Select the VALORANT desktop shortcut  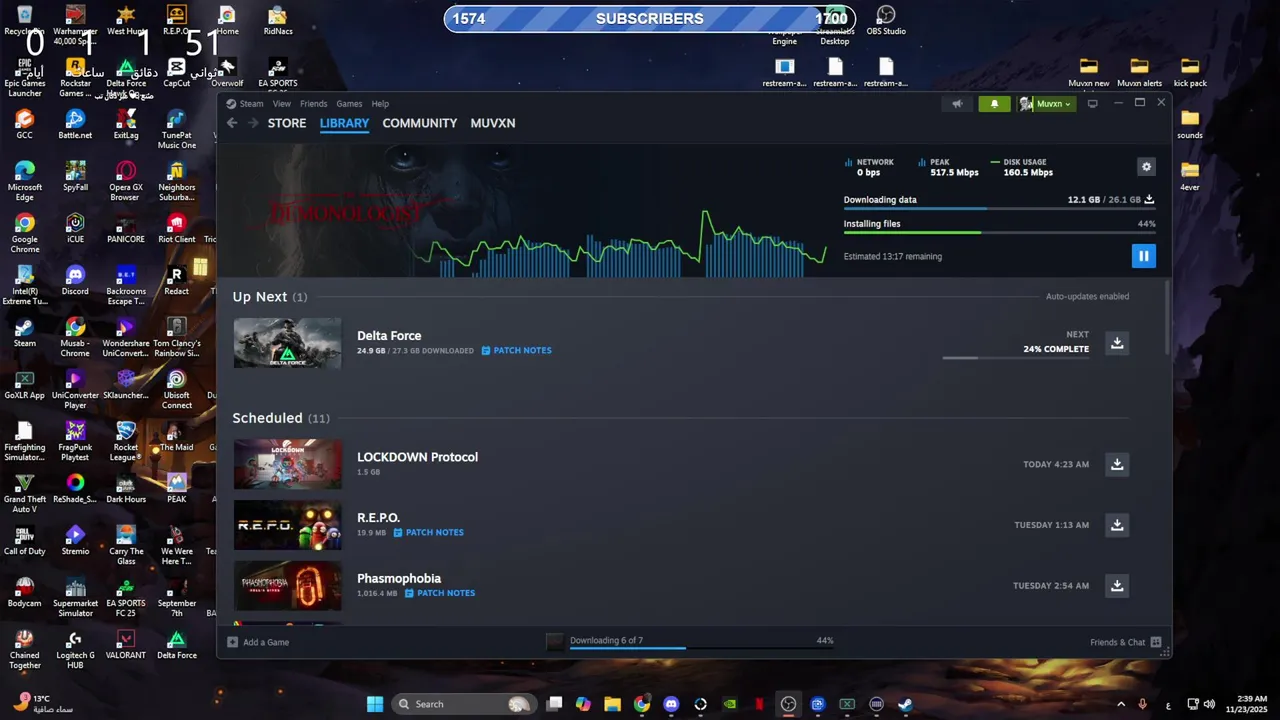click(125, 645)
